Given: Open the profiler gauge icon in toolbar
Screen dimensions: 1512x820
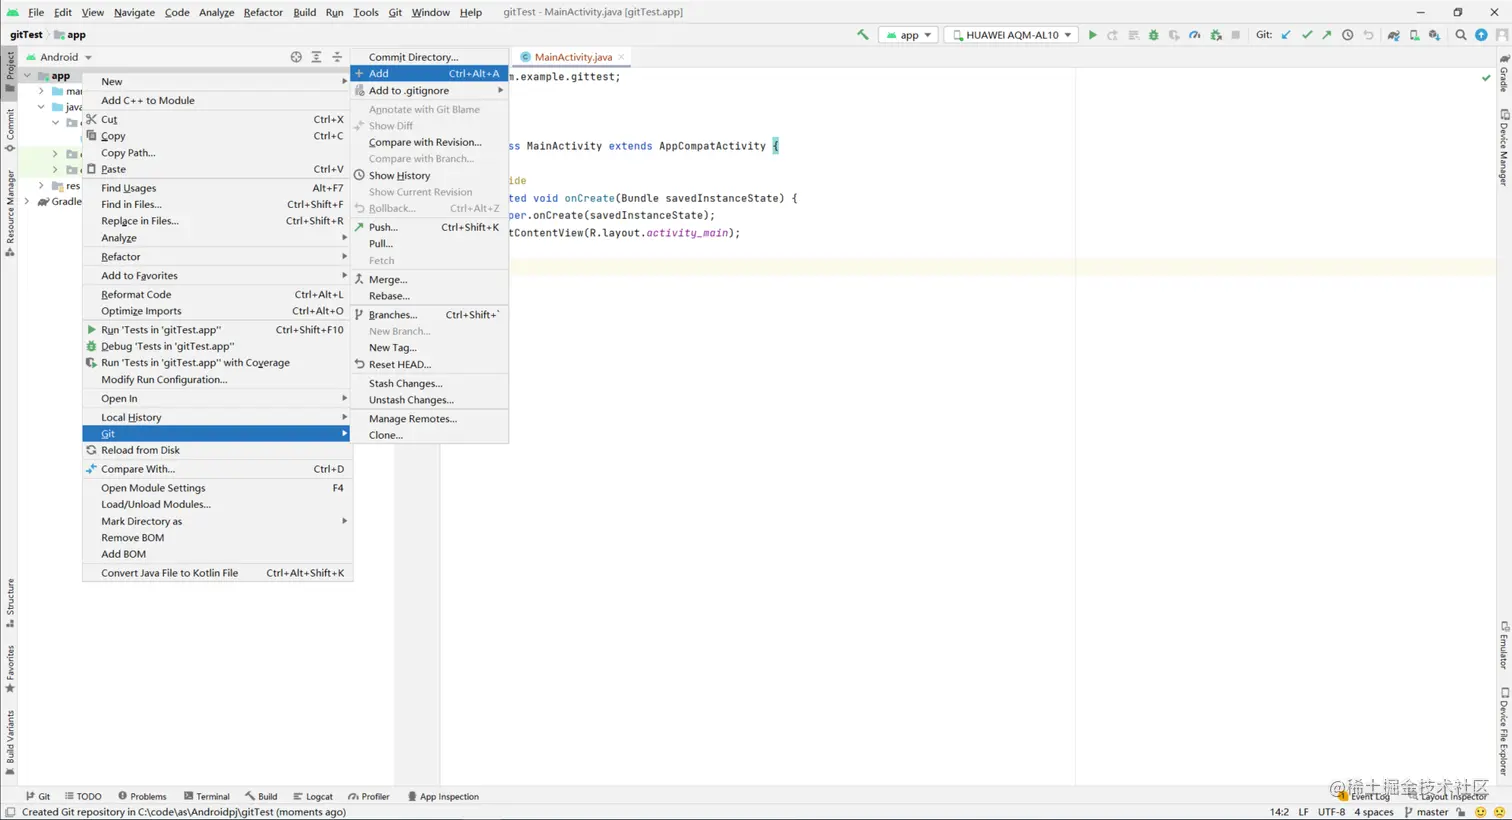Looking at the screenshot, I should (x=1195, y=35).
